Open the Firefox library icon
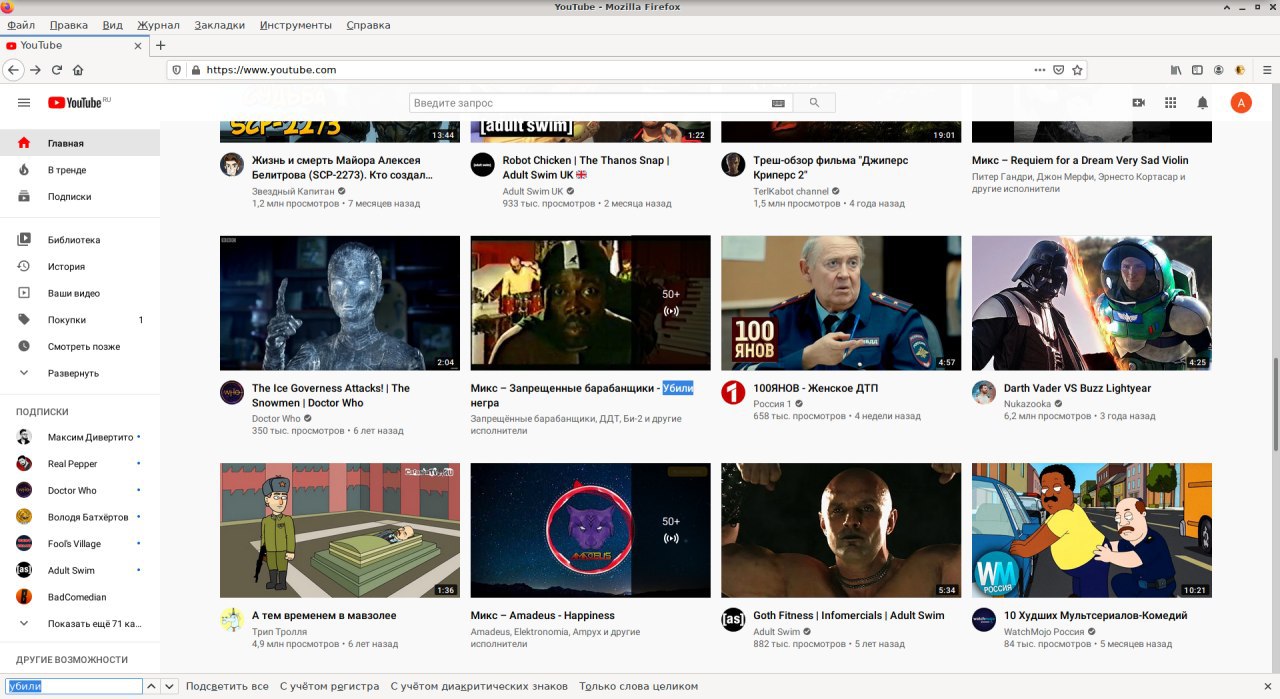 (x=1176, y=70)
